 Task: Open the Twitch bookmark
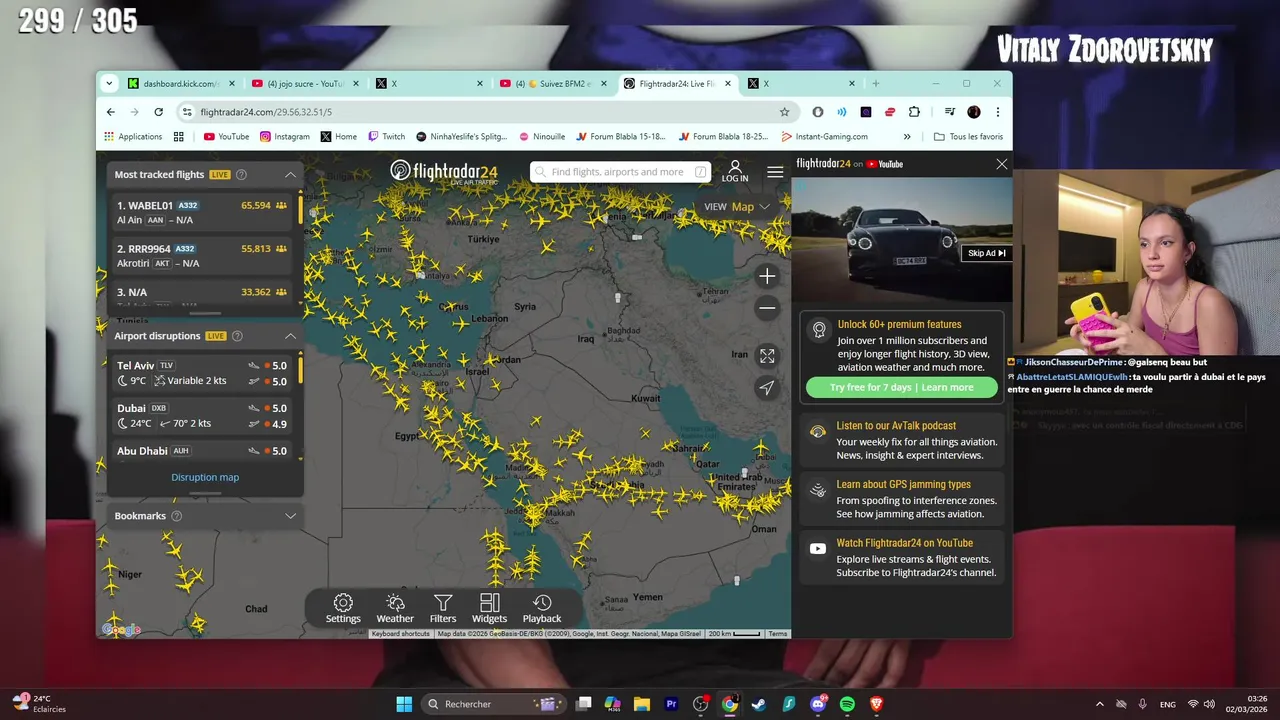[x=386, y=136]
